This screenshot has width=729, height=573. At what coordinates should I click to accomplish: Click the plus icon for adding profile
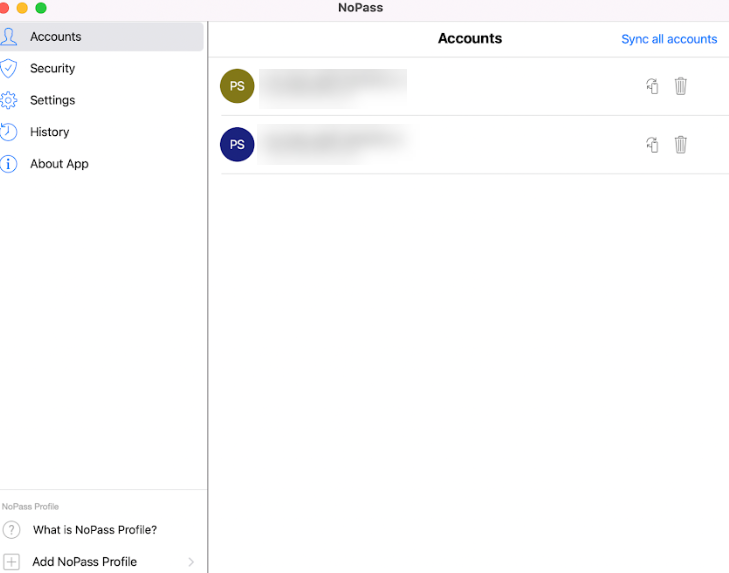pos(11,561)
